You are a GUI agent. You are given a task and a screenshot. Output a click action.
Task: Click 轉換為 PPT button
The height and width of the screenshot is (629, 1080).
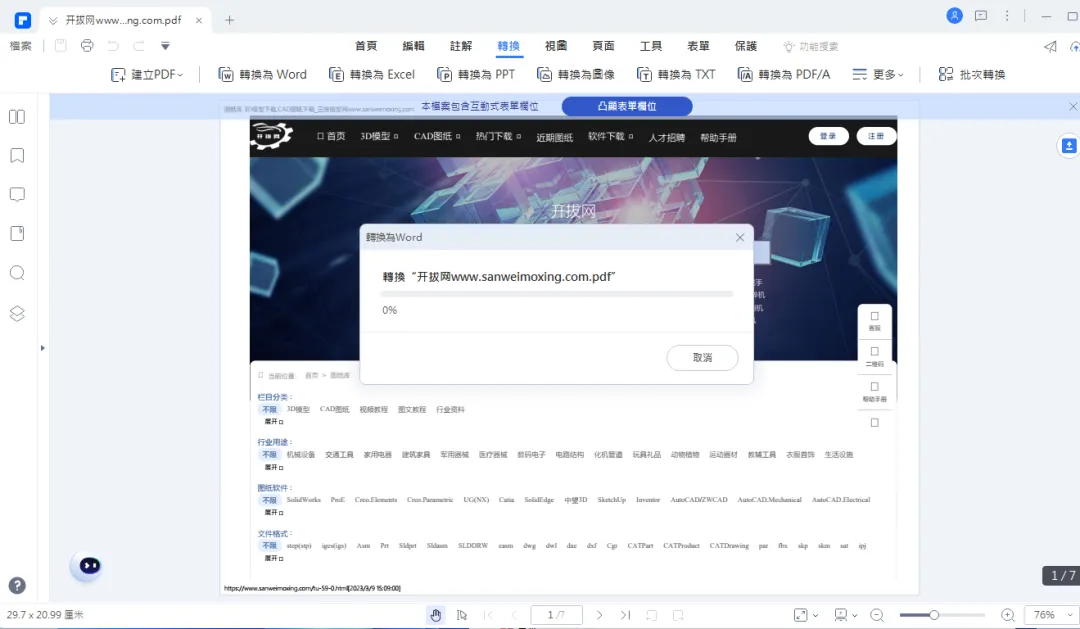(476, 74)
